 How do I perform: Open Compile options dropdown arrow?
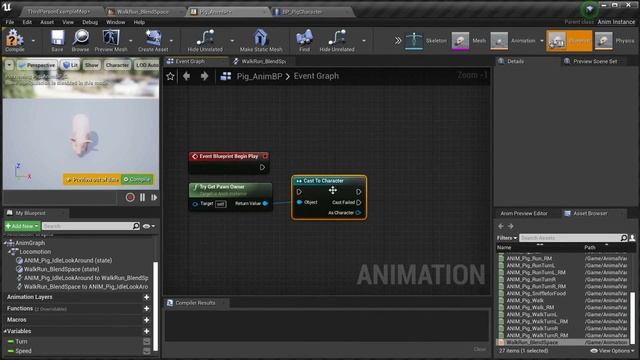pos(33,41)
